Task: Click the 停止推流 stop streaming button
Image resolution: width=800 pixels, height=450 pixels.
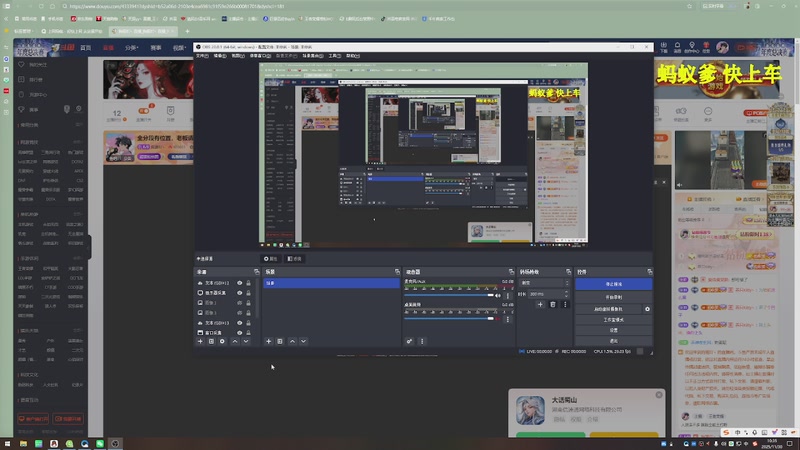Action: tap(612, 284)
